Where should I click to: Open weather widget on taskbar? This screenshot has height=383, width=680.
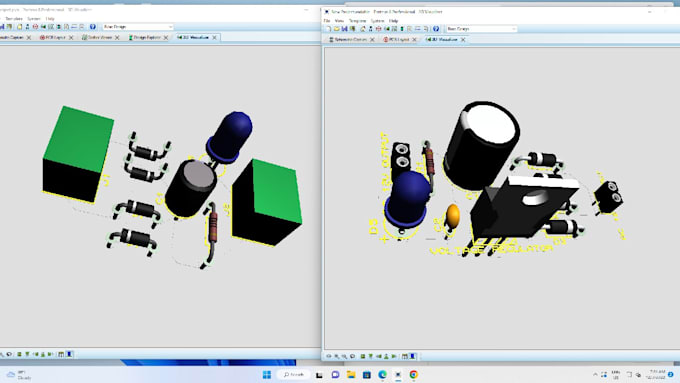[19, 375]
